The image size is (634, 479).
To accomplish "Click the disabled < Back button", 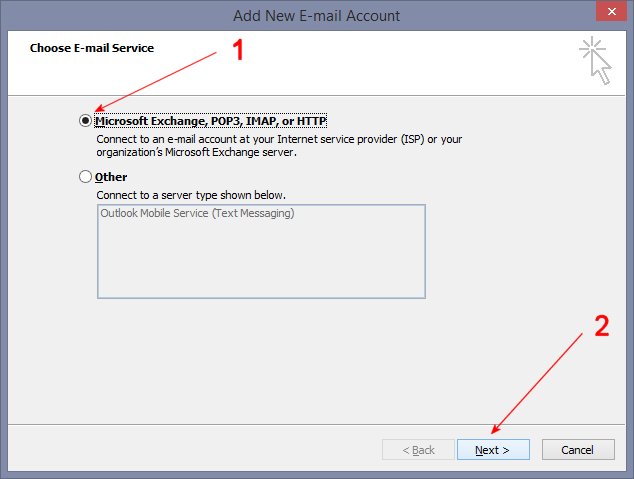I will point(418,449).
